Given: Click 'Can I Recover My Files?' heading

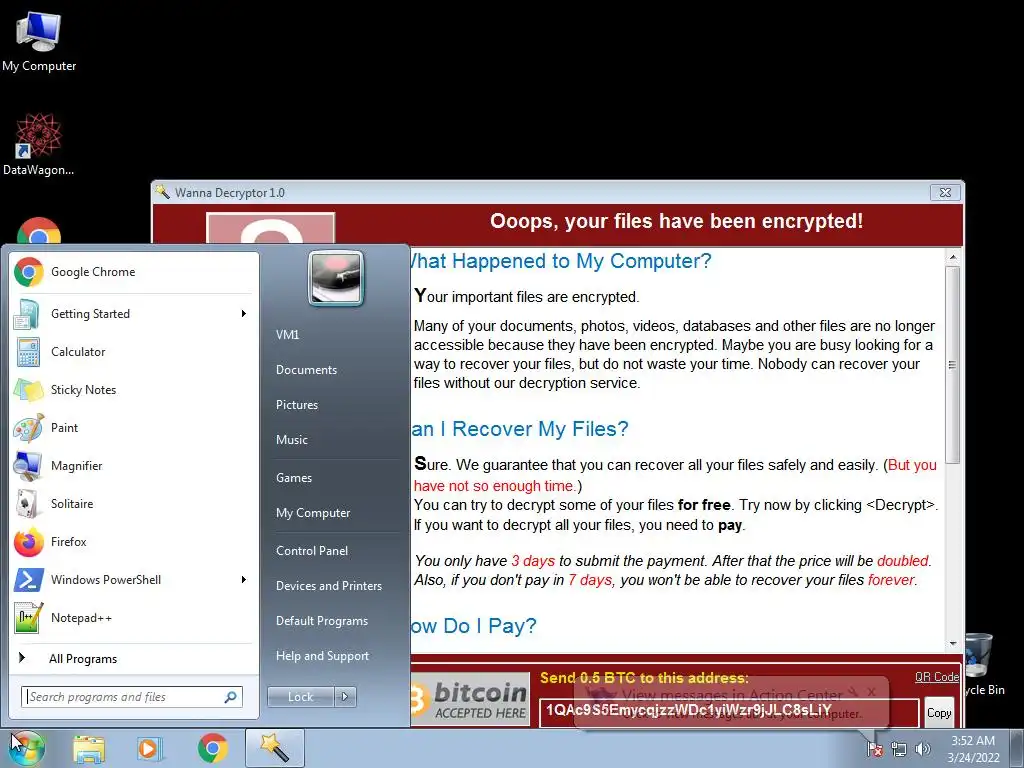Looking at the screenshot, I should (520, 429).
